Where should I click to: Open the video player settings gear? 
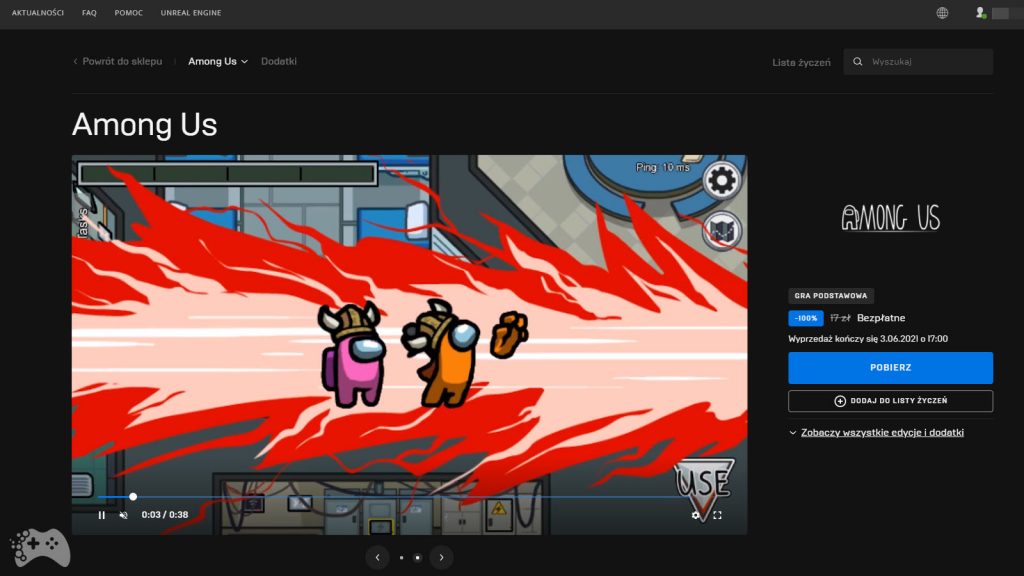[x=696, y=515]
